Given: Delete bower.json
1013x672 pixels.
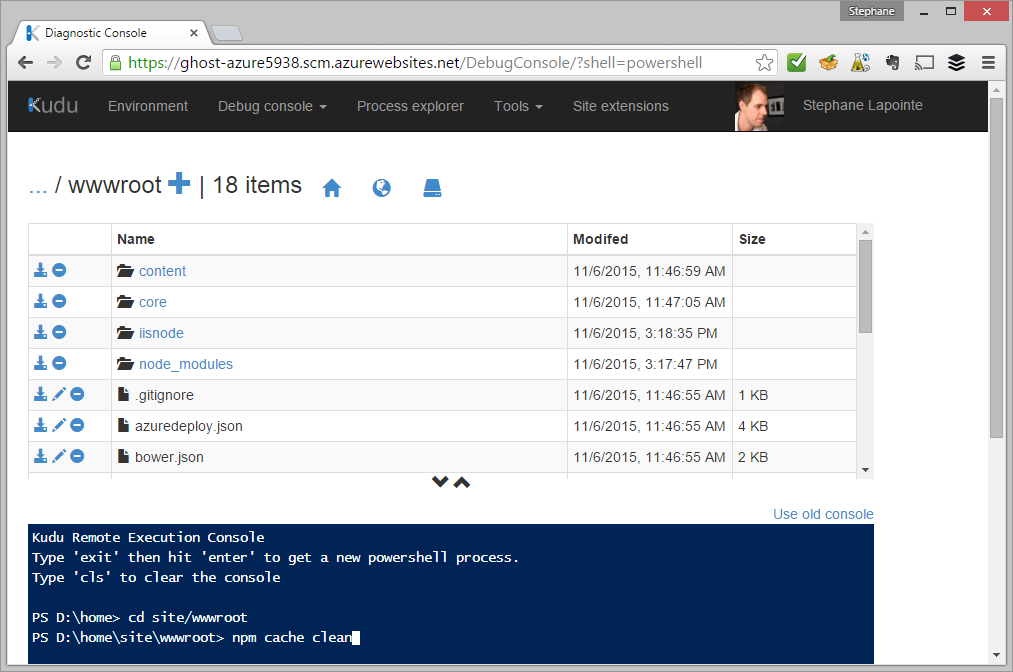Looking at the screenshot, I should (x=77, y=456).
